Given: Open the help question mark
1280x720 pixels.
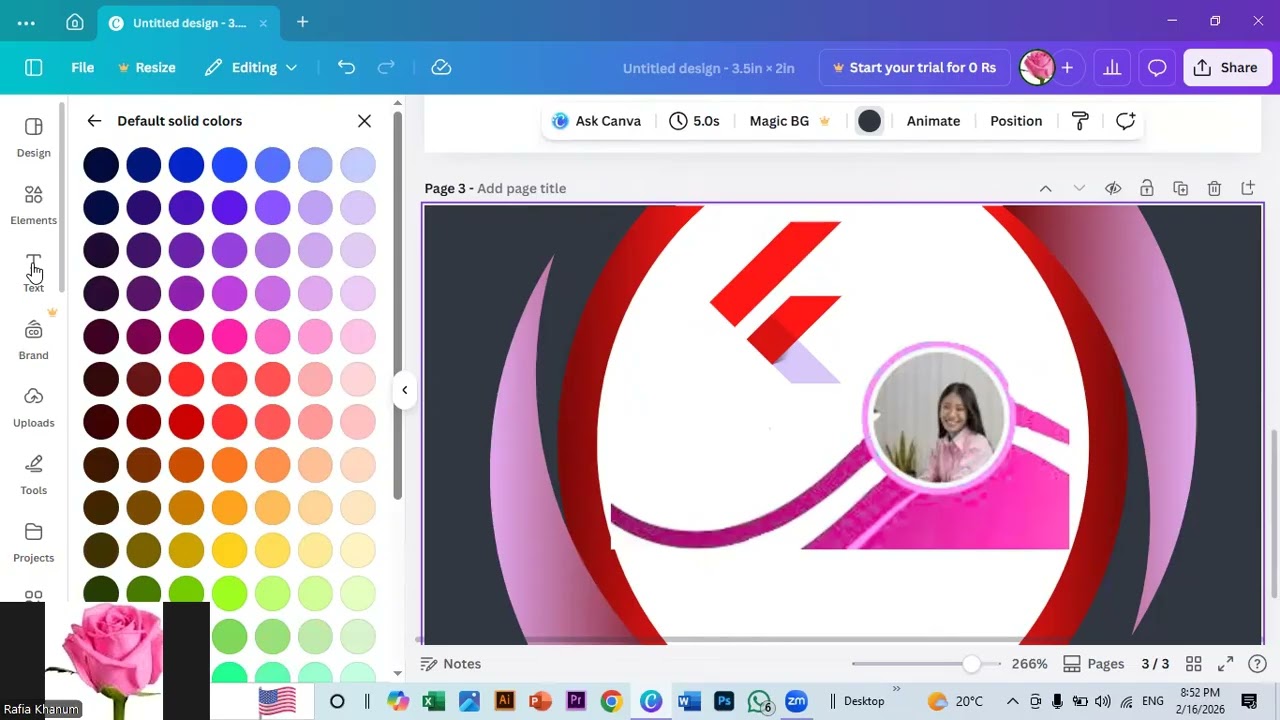Looking at the screenshot, I should (1257, 664).
